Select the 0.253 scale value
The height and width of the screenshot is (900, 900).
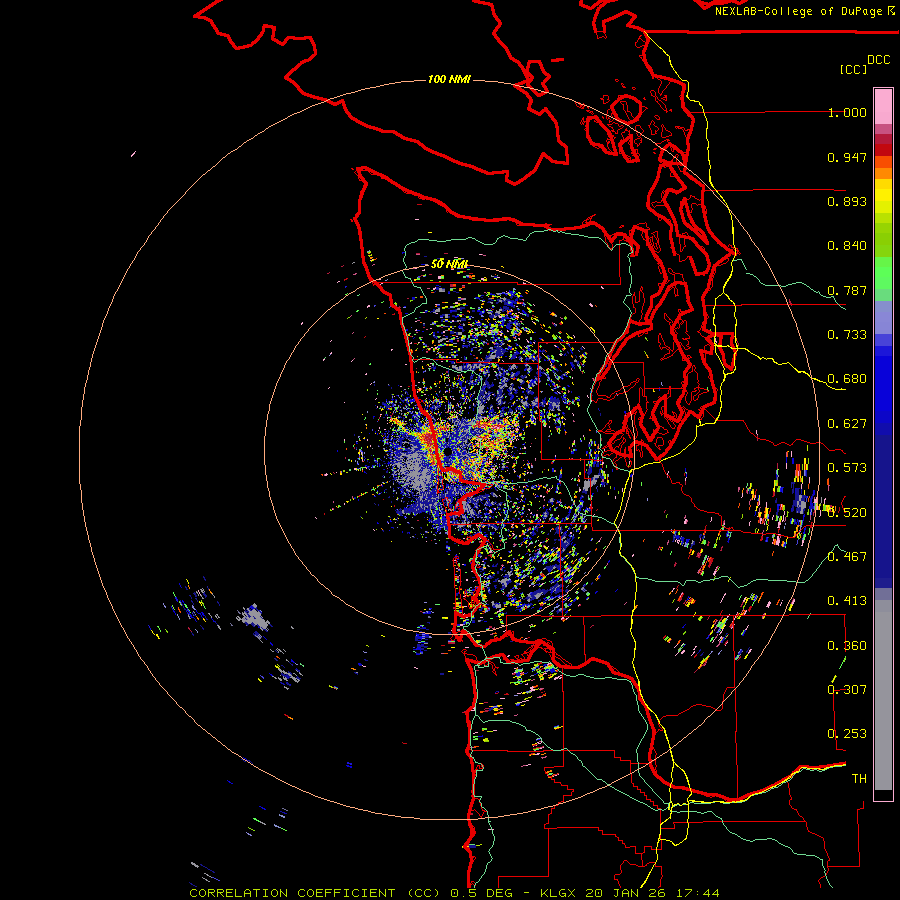tap(847, 734)
